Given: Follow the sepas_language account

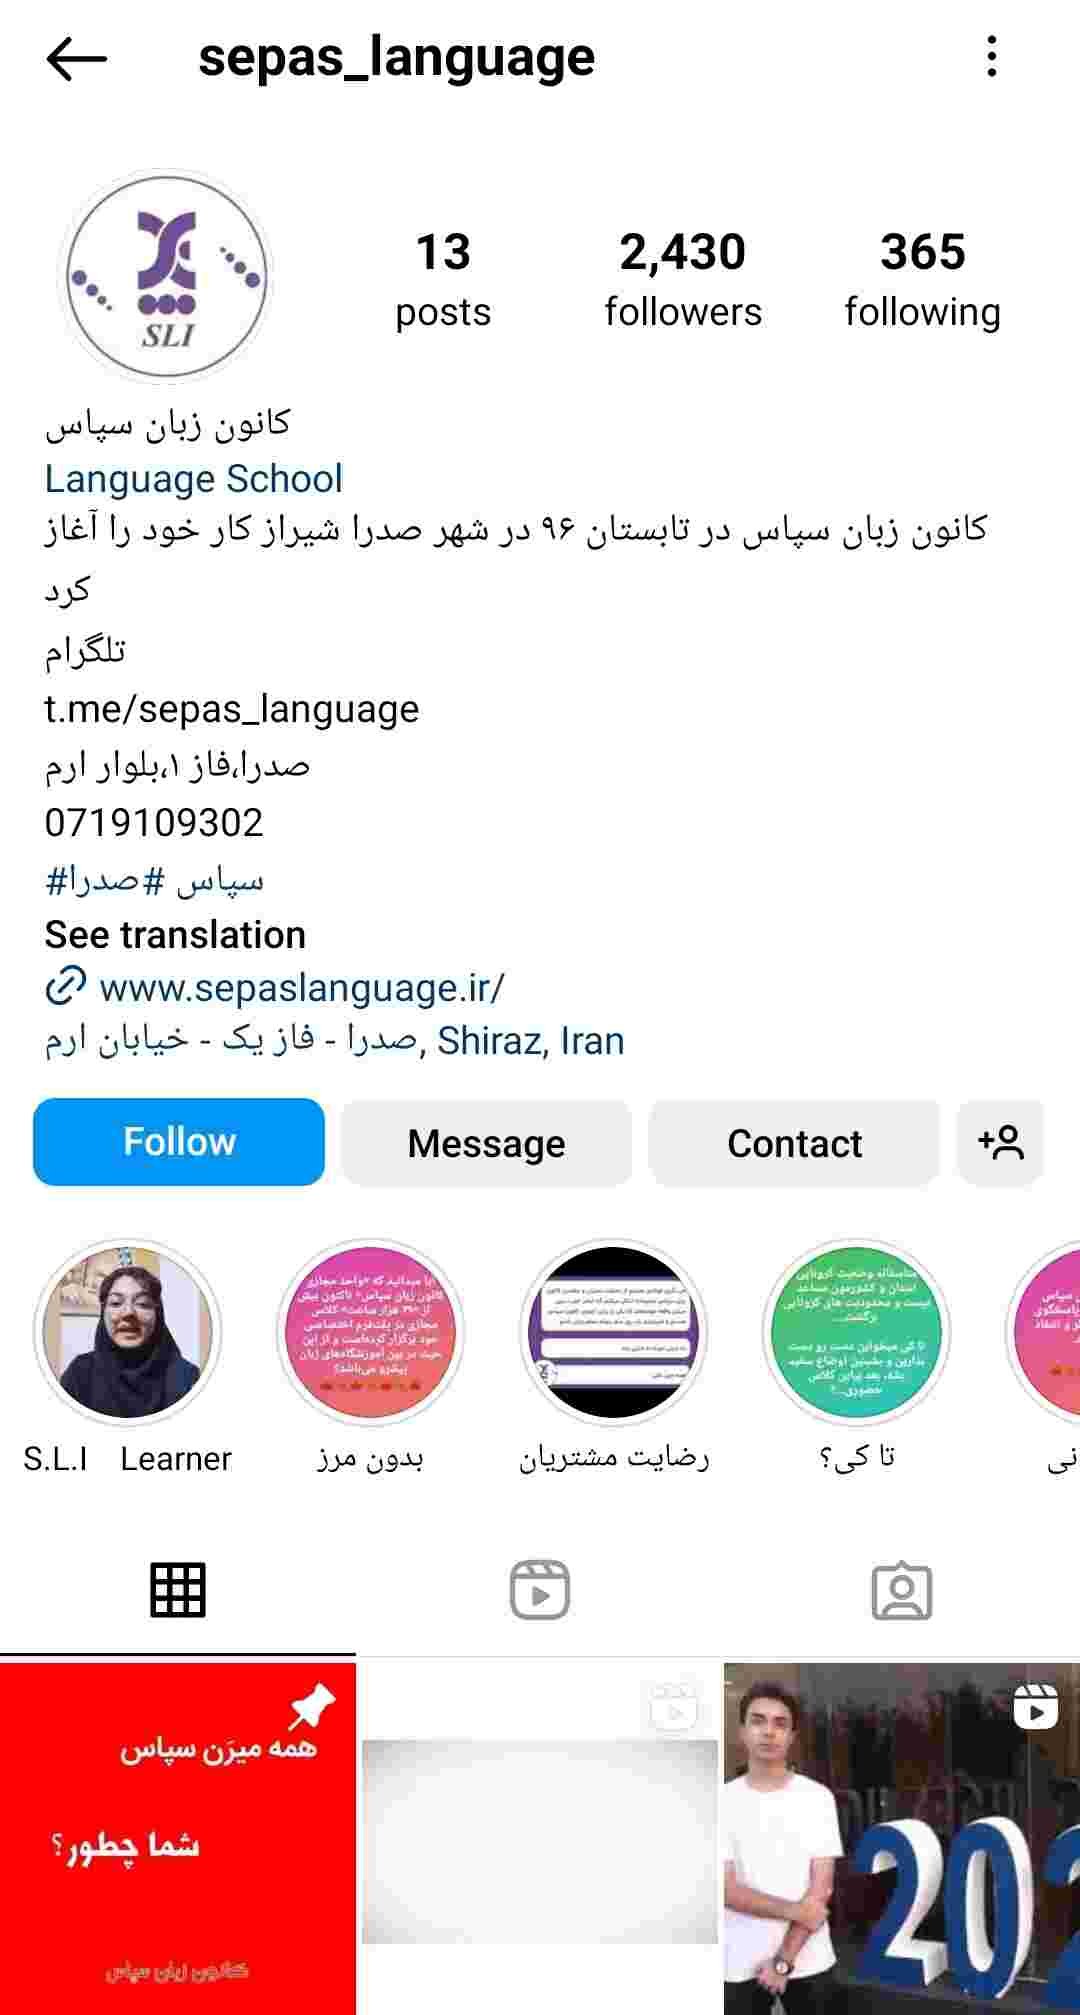Looking at the screenshot, I should click(x=179, y=1142).
